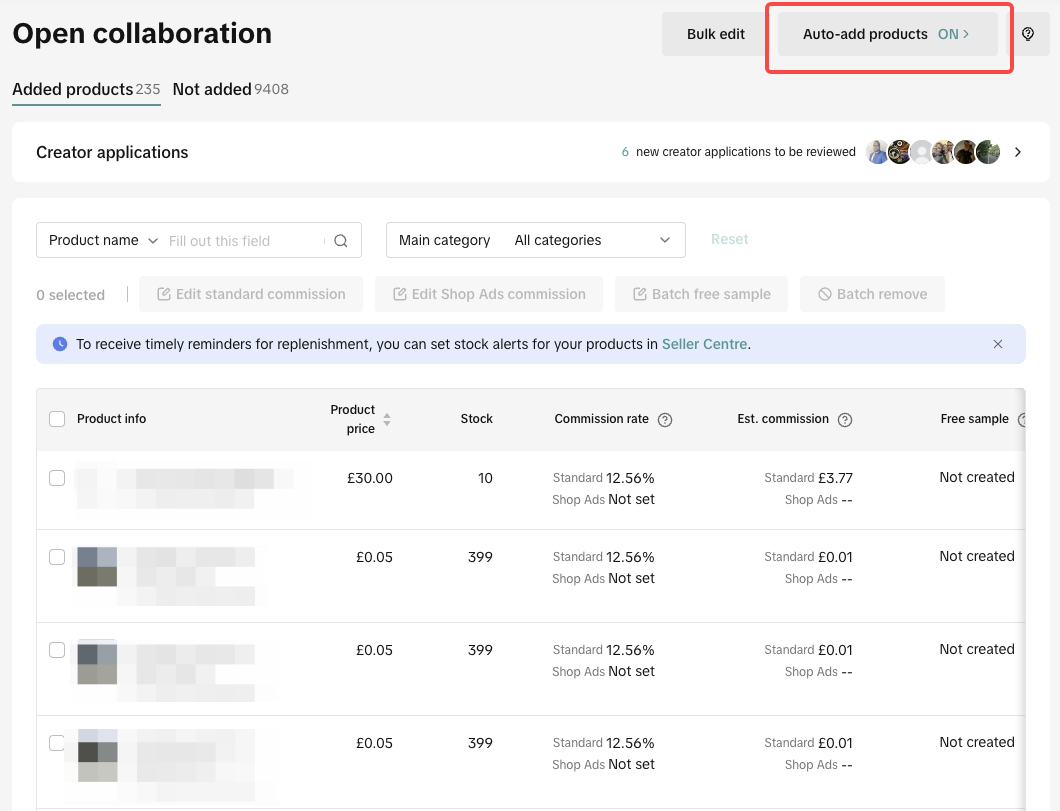1060x811 pixels.
Task: Open the Product name search type dropdown
Action: (103, 241)
